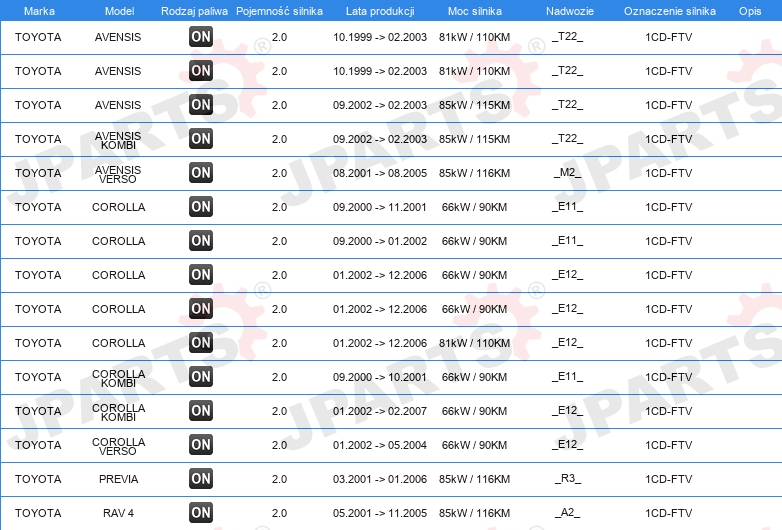Screen dimensions: 782x530
Task: Click 85kW / 115KM in the AVENSIS KOMBI row
Action: pos(474,139)
